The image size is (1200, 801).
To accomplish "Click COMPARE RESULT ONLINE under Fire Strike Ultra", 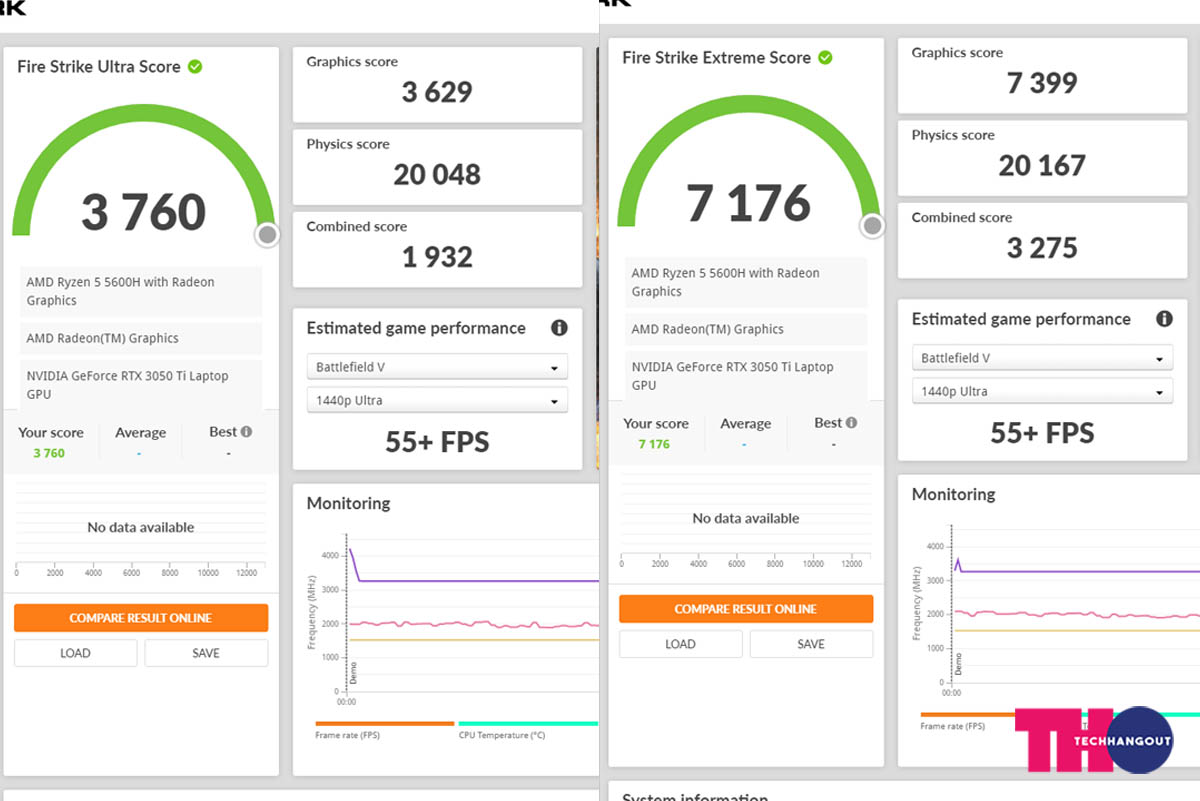I will (141, 618).
